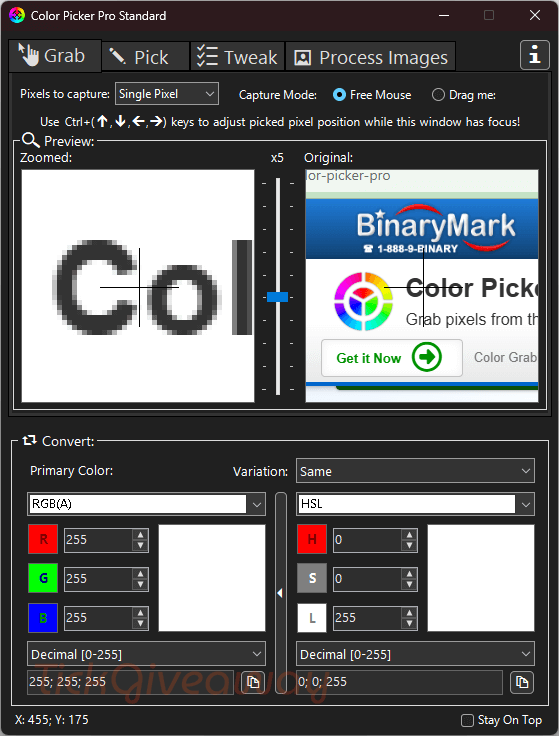Screen dimensions: 559x736
Task: Click the green G channel swatch
Action: tap(43, 578)
